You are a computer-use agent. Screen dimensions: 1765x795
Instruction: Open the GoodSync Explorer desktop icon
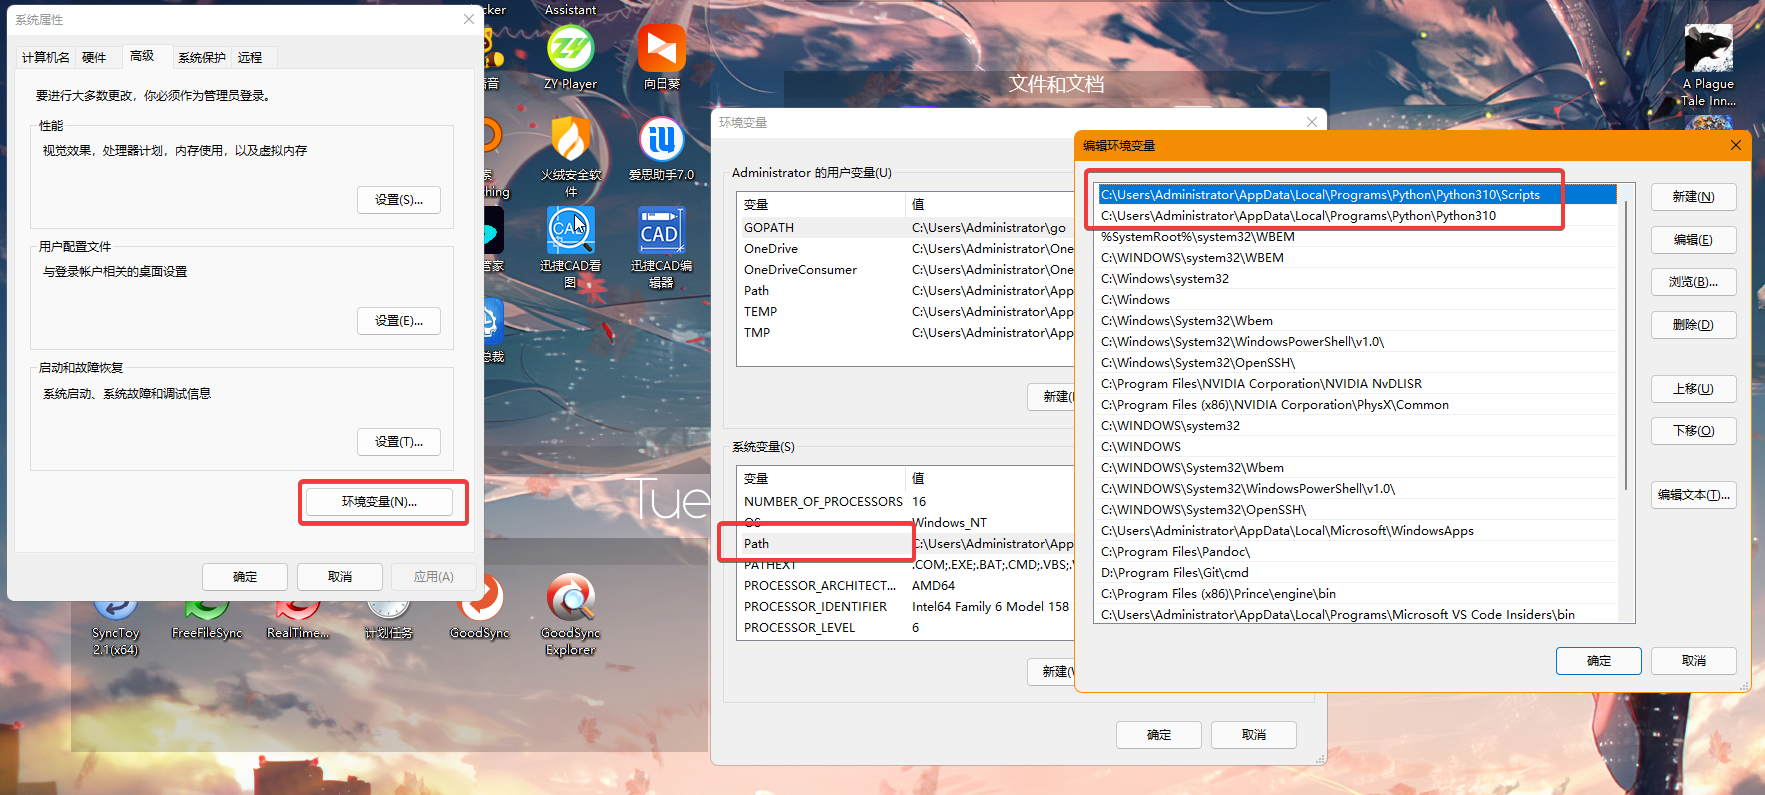(x=570, y=614)
